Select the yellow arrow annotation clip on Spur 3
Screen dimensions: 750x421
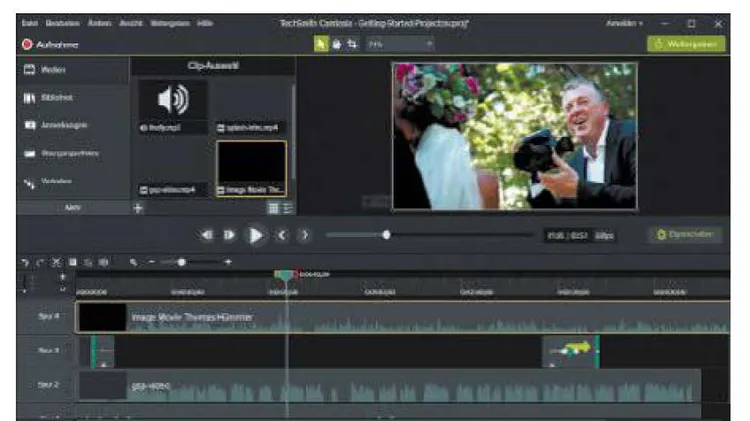(571, 351)
